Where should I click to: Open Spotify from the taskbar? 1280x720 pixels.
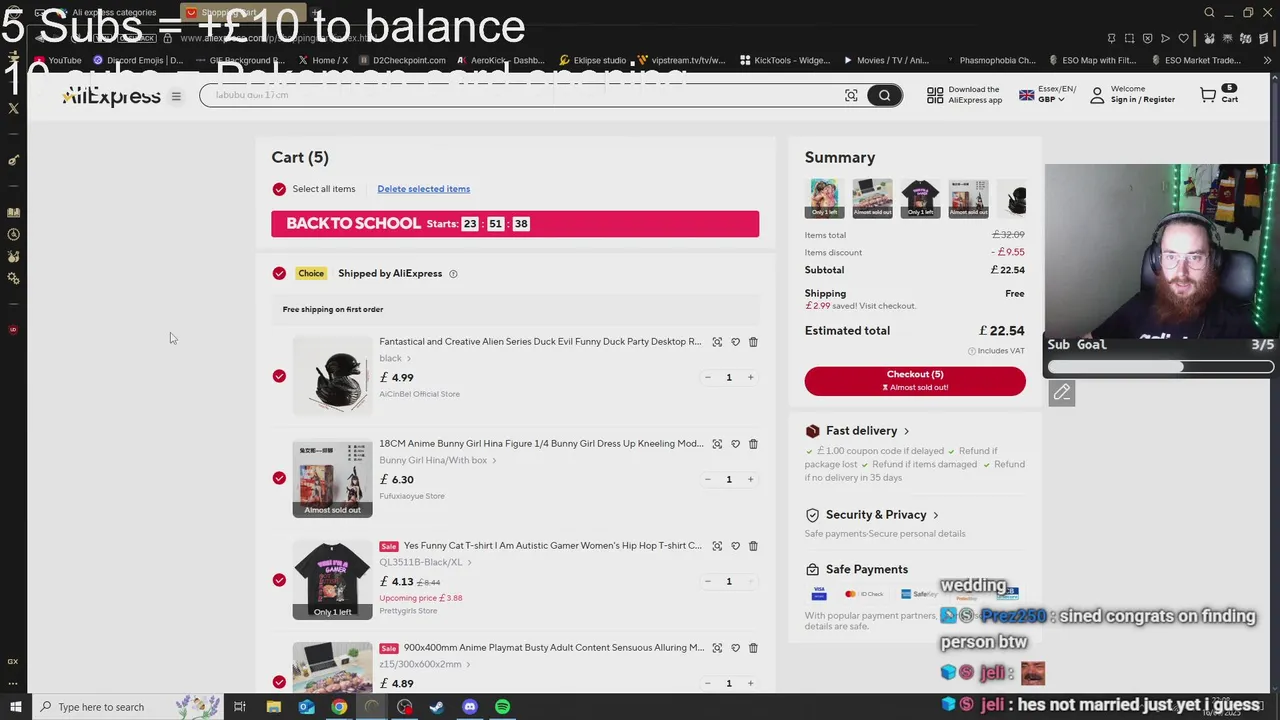tap(503, 707)
